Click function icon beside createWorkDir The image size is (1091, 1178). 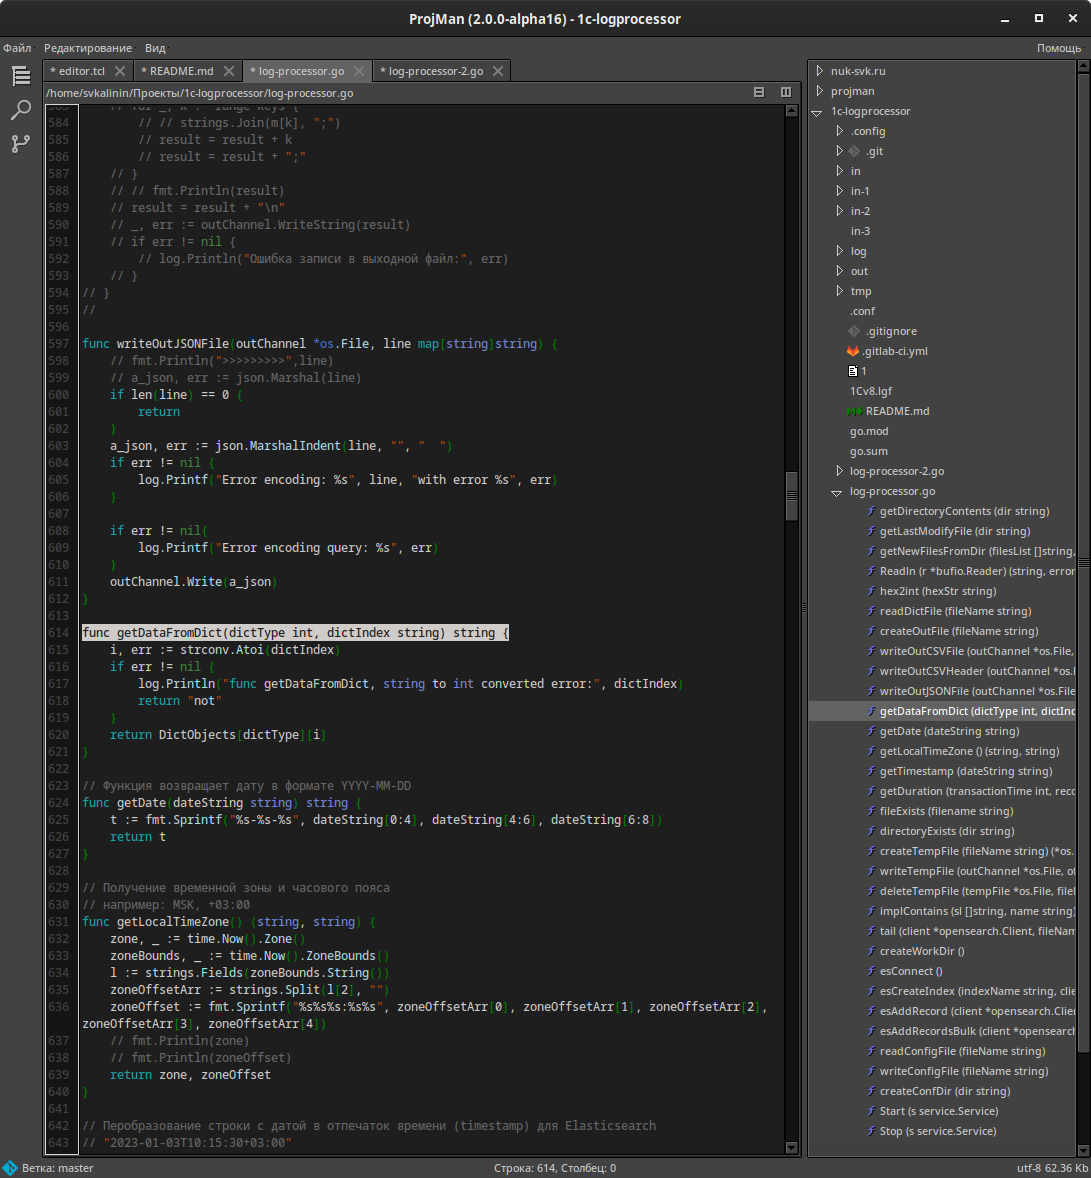click(872, 951)
